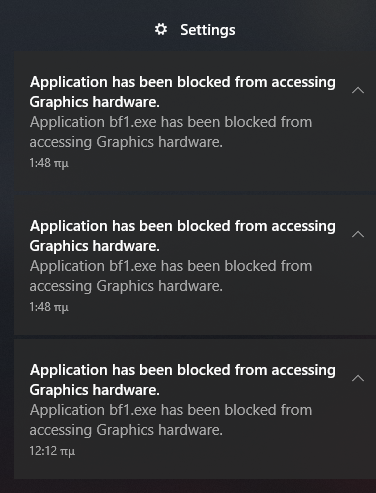This screenshot has height=493, width=376.
Task: Open the first notification's bold title text
Action: pos(183,92)
